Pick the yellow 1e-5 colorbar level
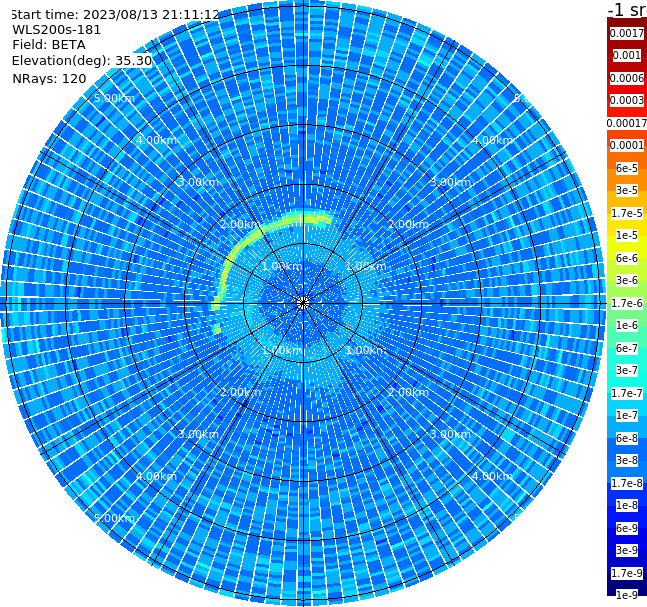Viewport: 647px width, 607px height. tap(627, 236)
